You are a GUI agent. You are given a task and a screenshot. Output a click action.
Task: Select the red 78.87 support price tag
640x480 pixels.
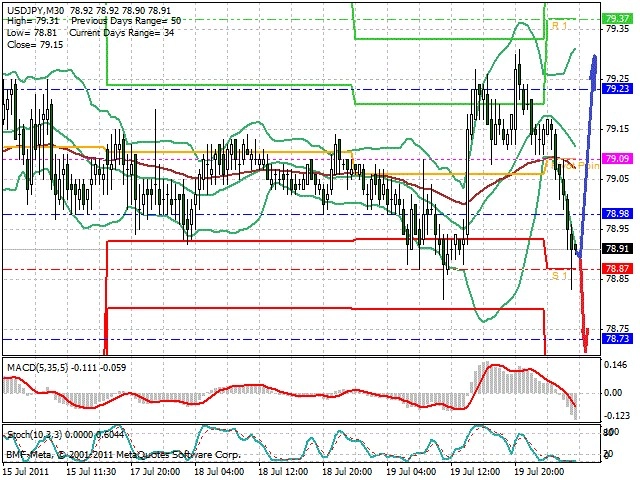point(617,269)
